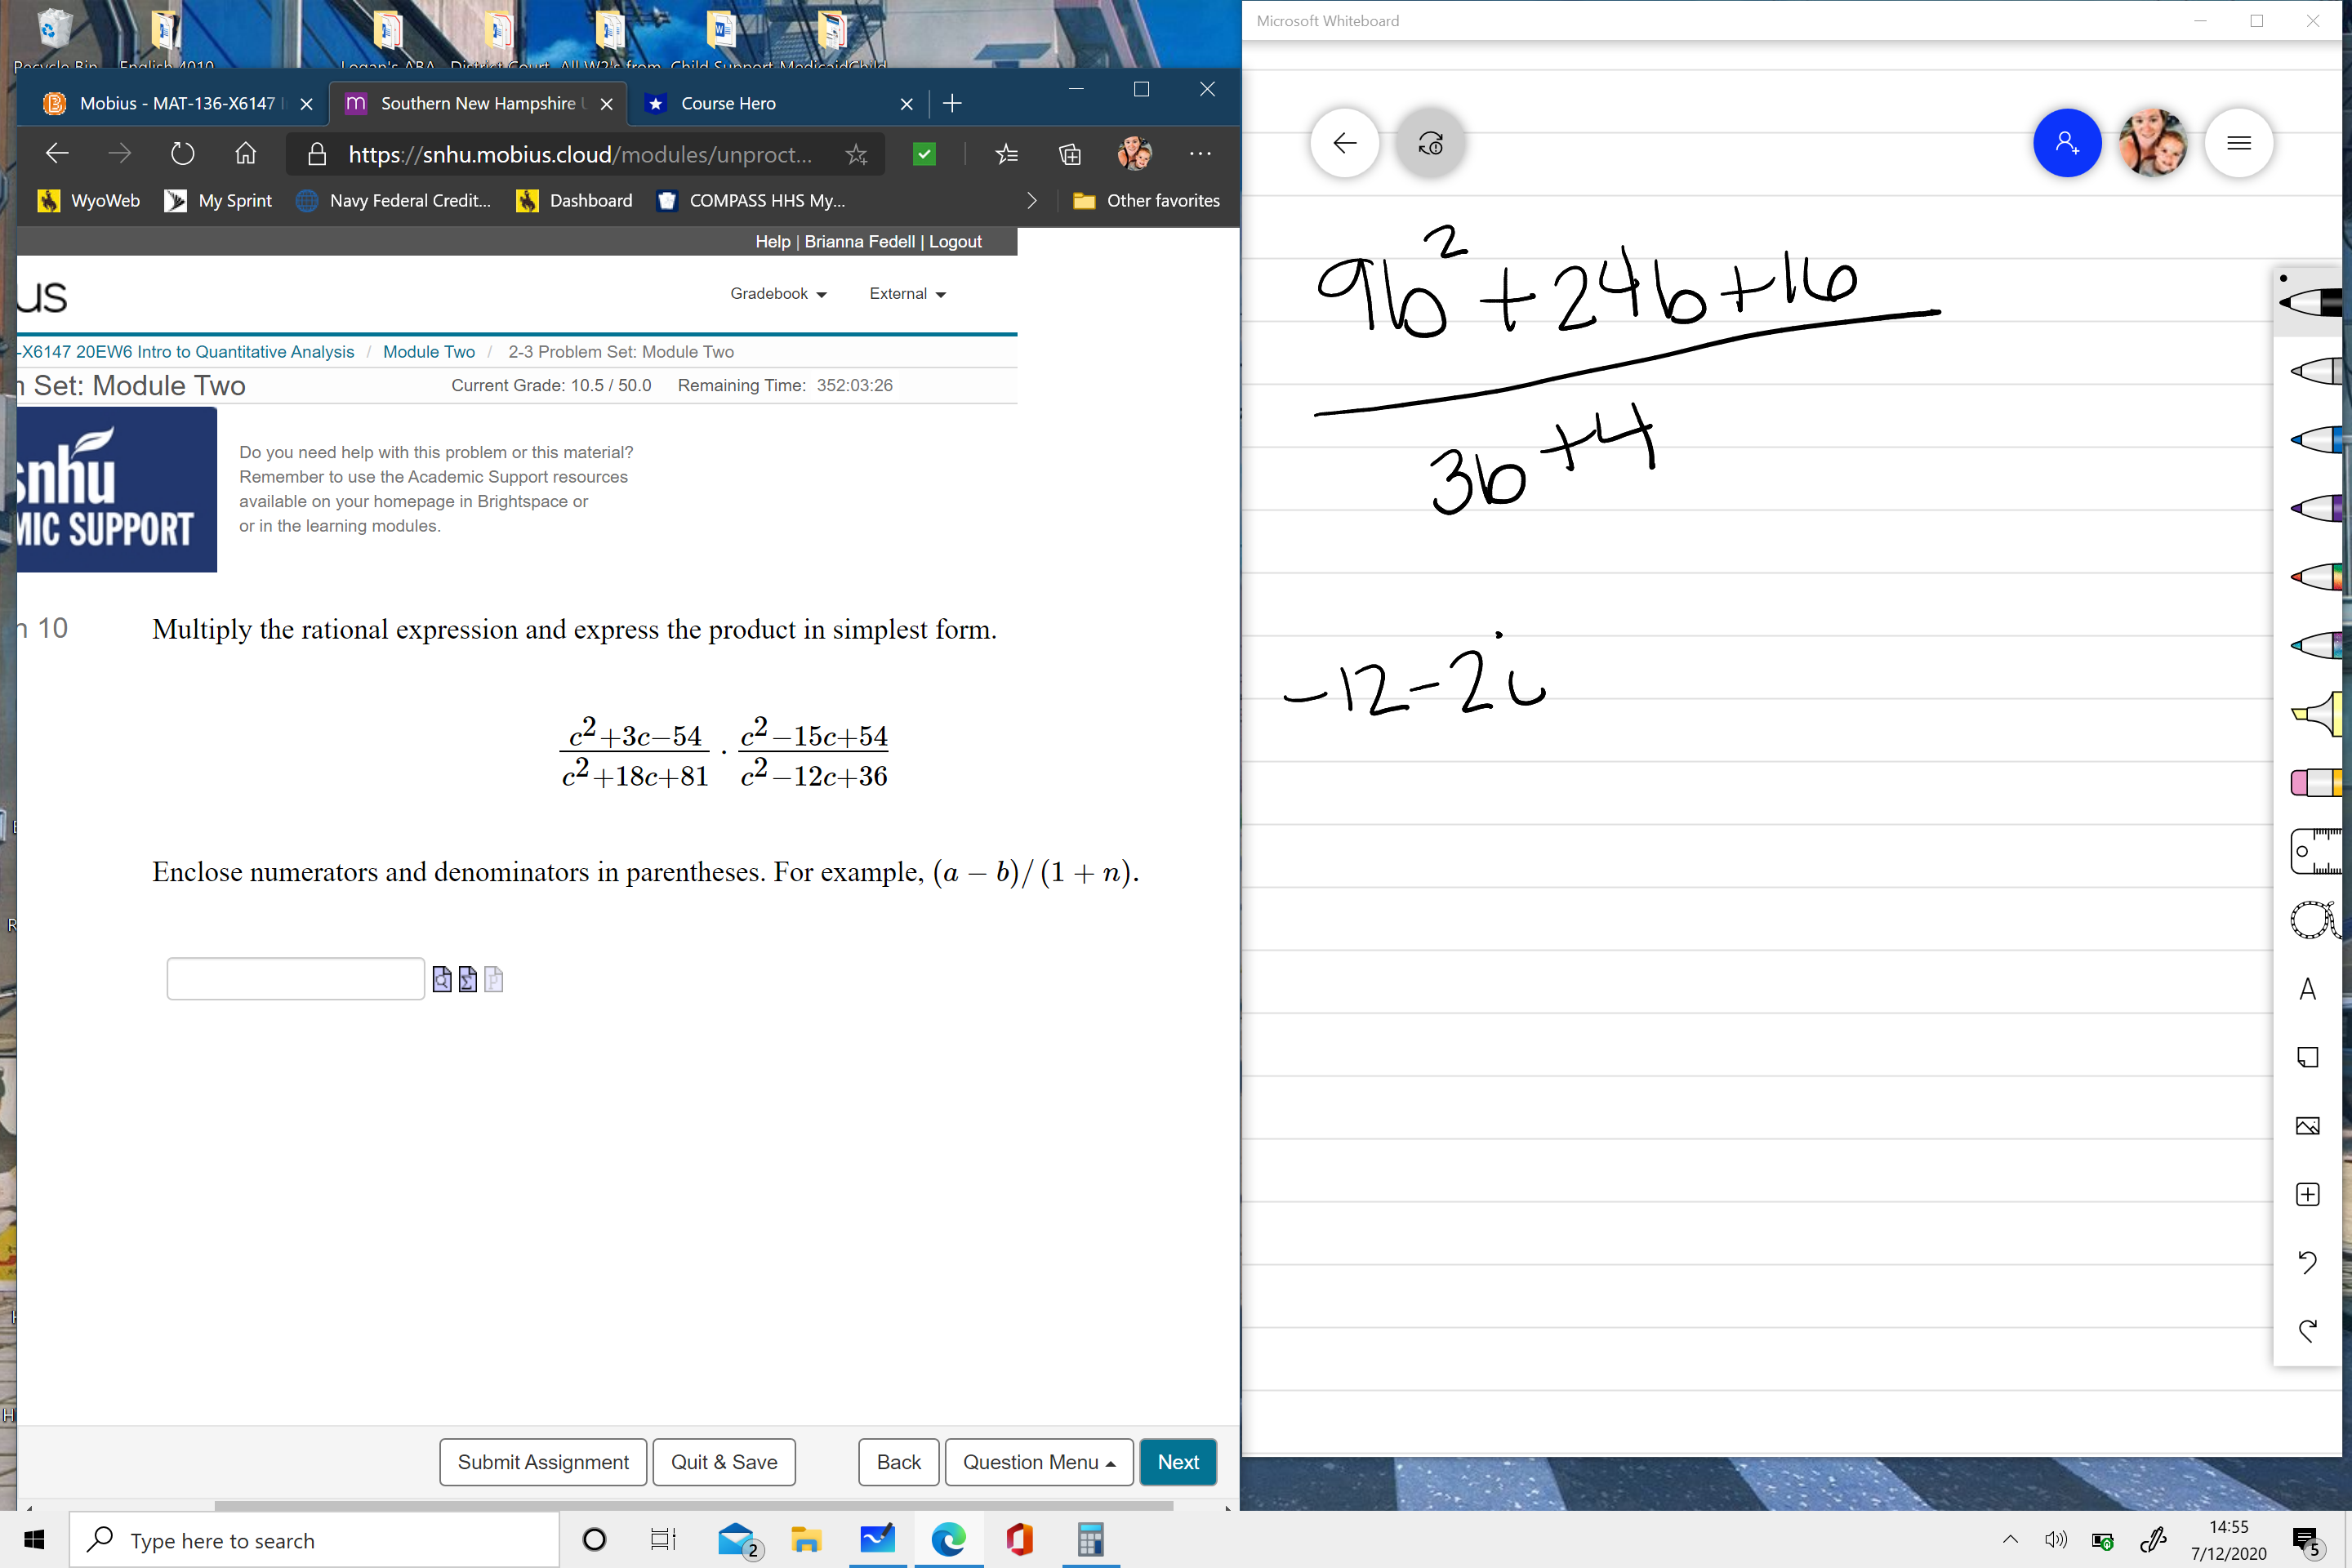Insert text using the text tool
This screenshot has height=1568, width=2352.
[x=2308, y=988]
